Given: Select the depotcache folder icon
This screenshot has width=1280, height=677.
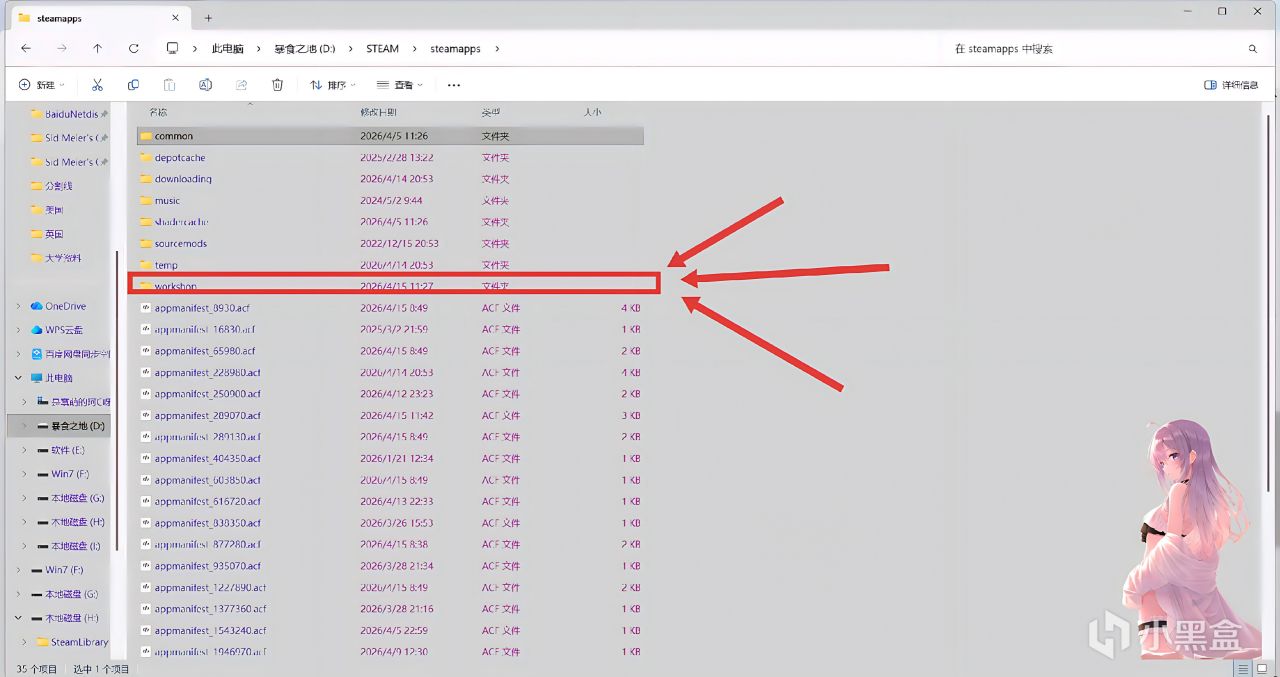Looking at the screenshot, I should 145,157.
